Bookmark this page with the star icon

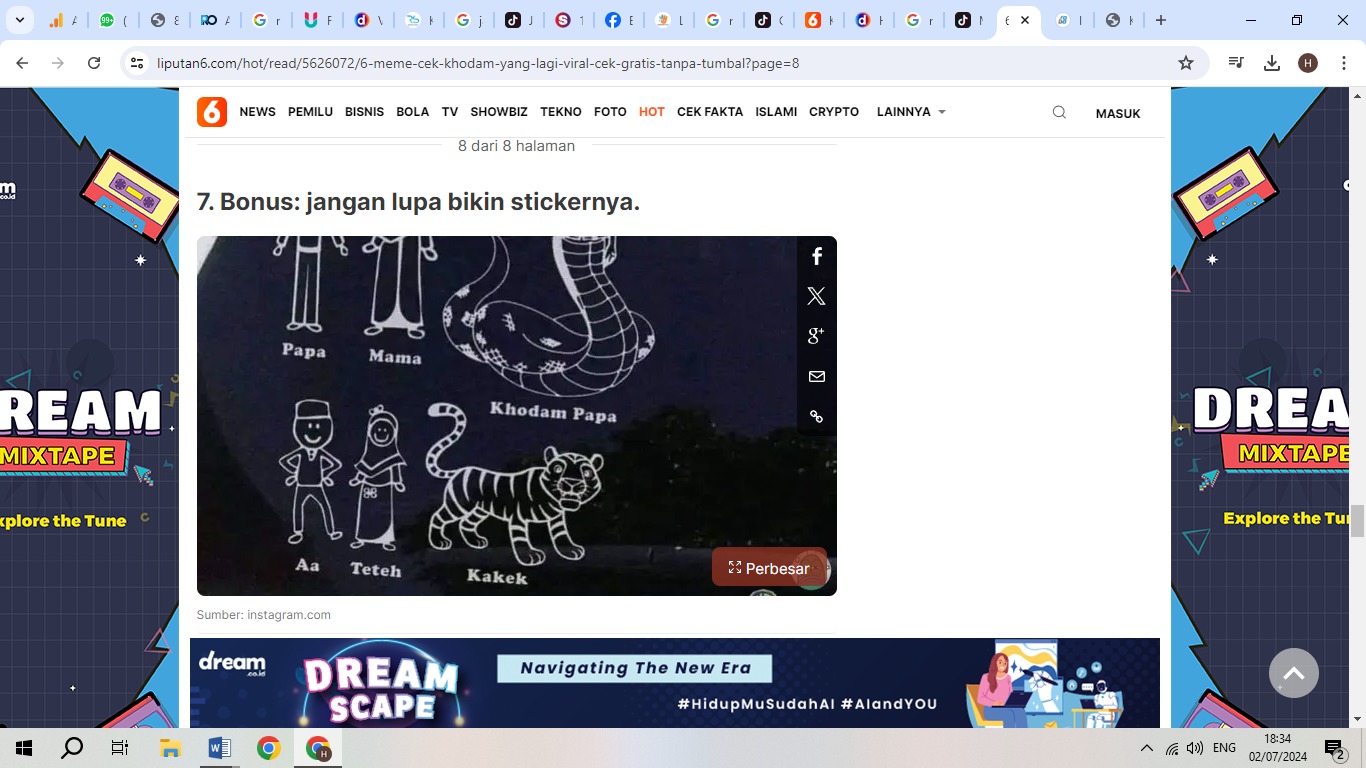point(1185,62)
